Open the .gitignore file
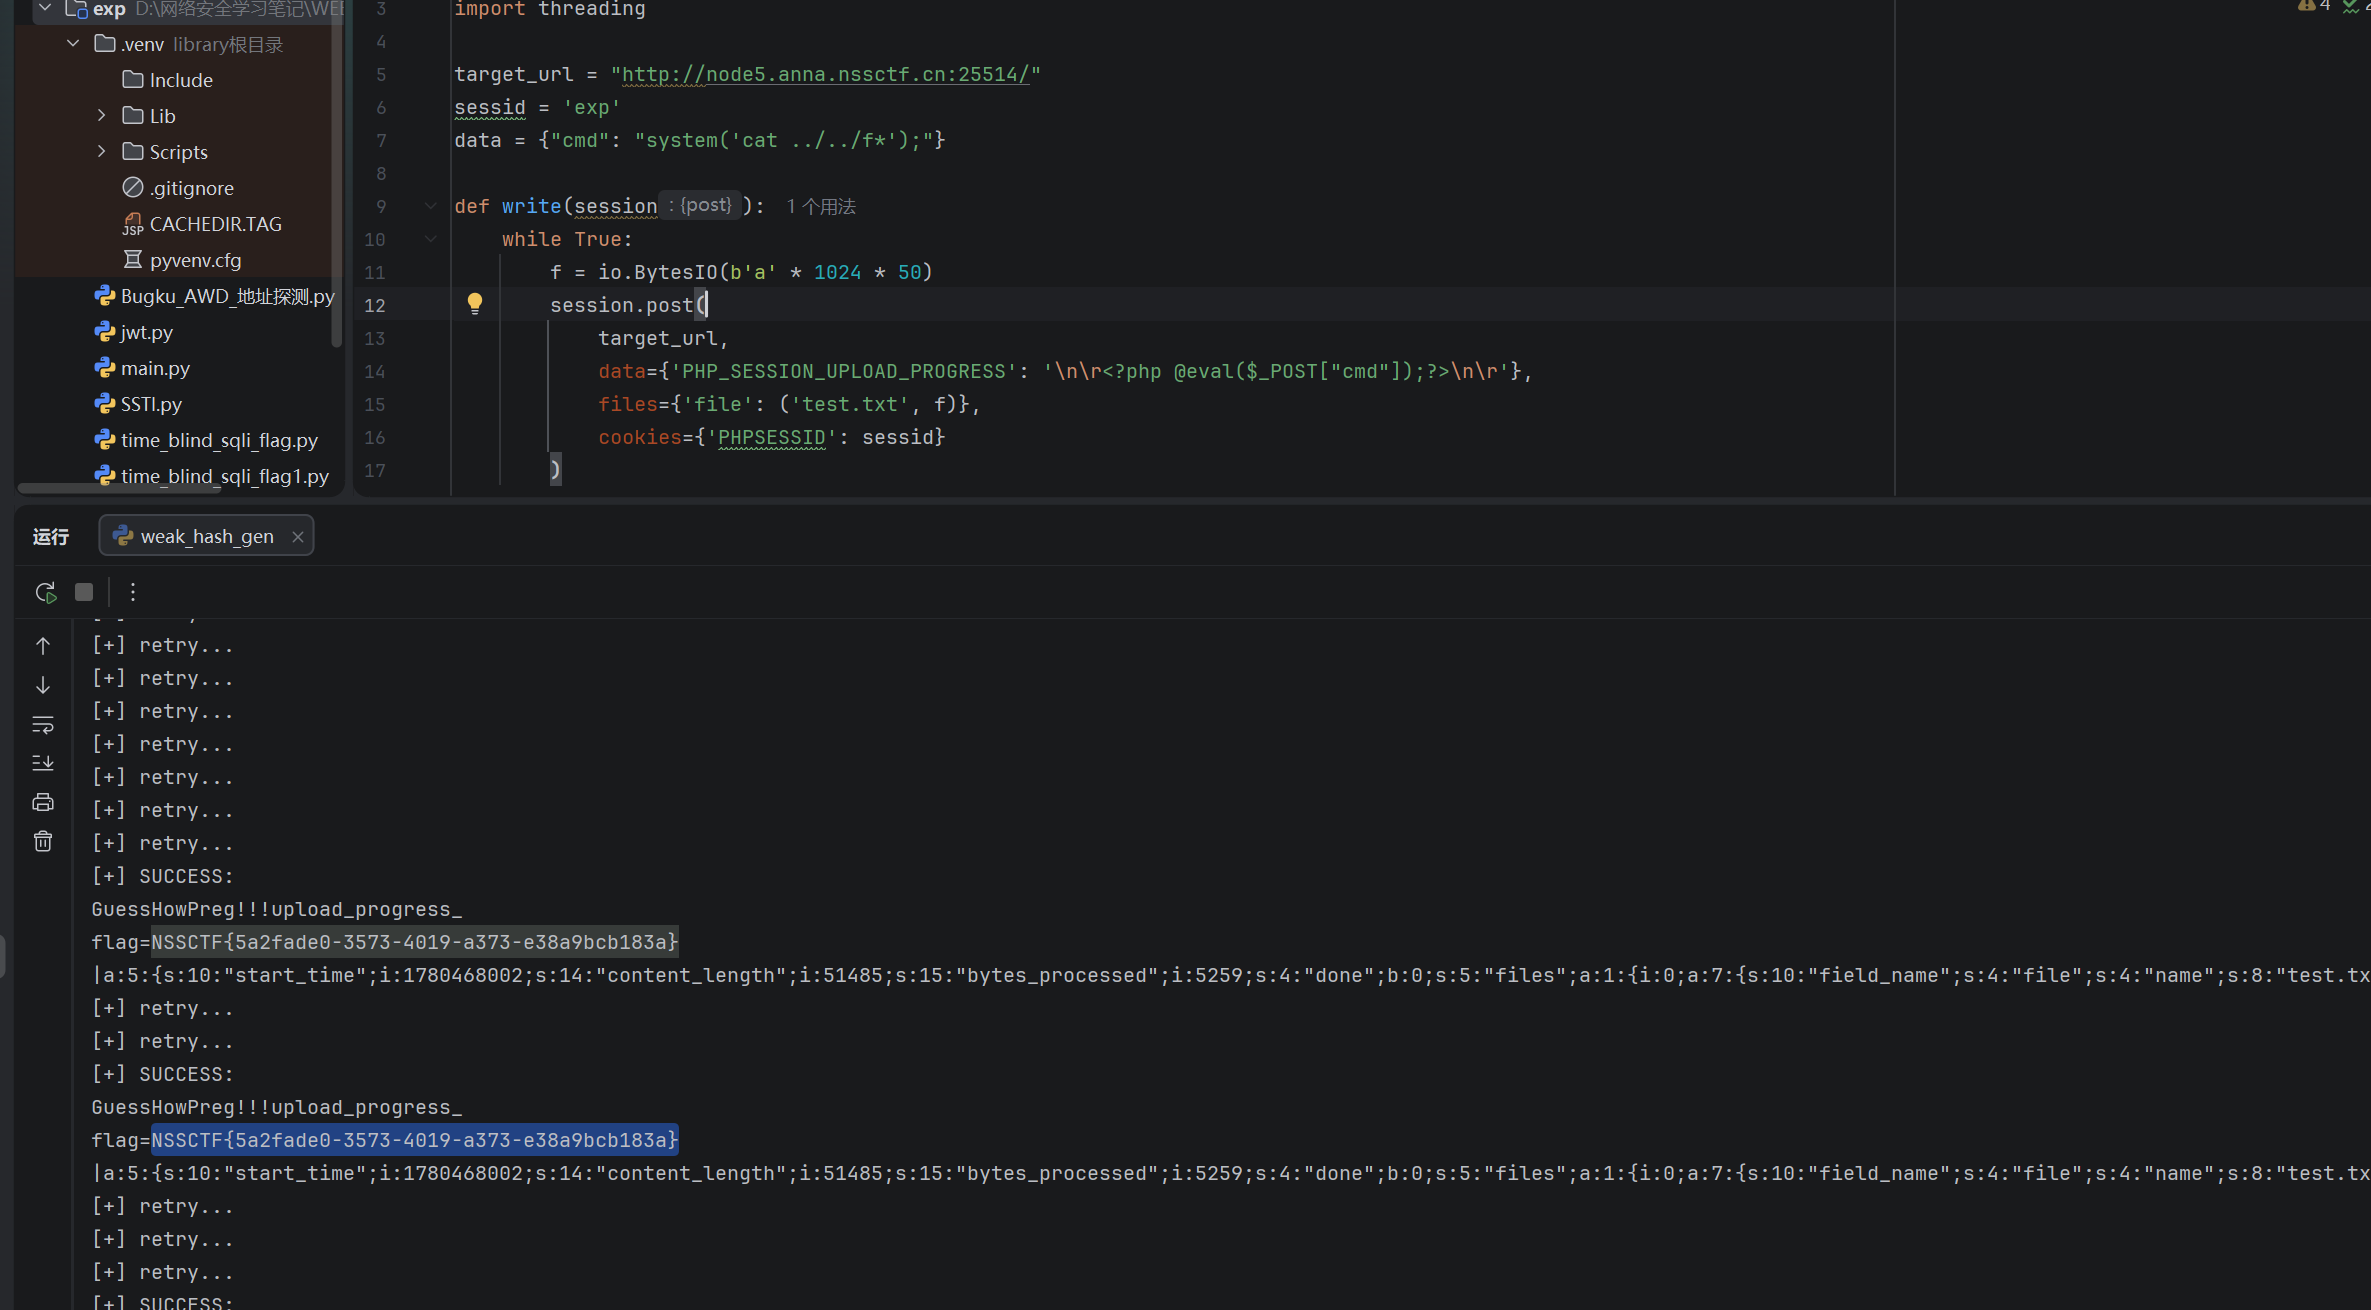 pos(192,188)
